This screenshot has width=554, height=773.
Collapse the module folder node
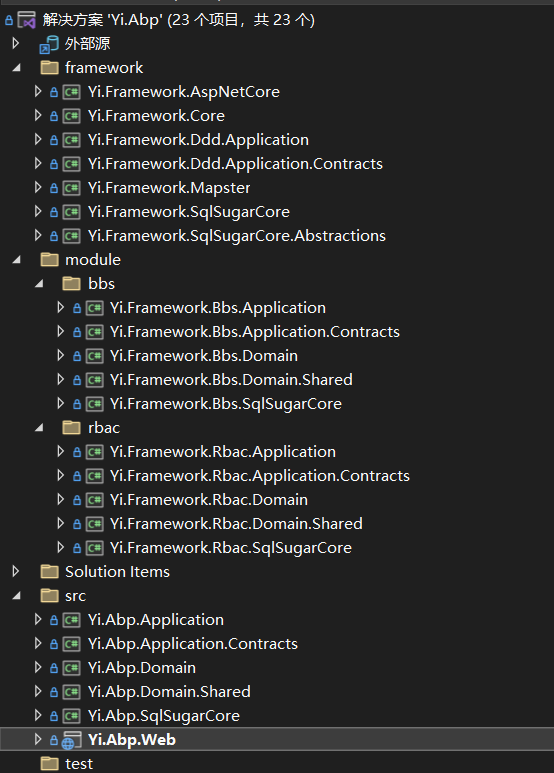click(x=16, y=260)
